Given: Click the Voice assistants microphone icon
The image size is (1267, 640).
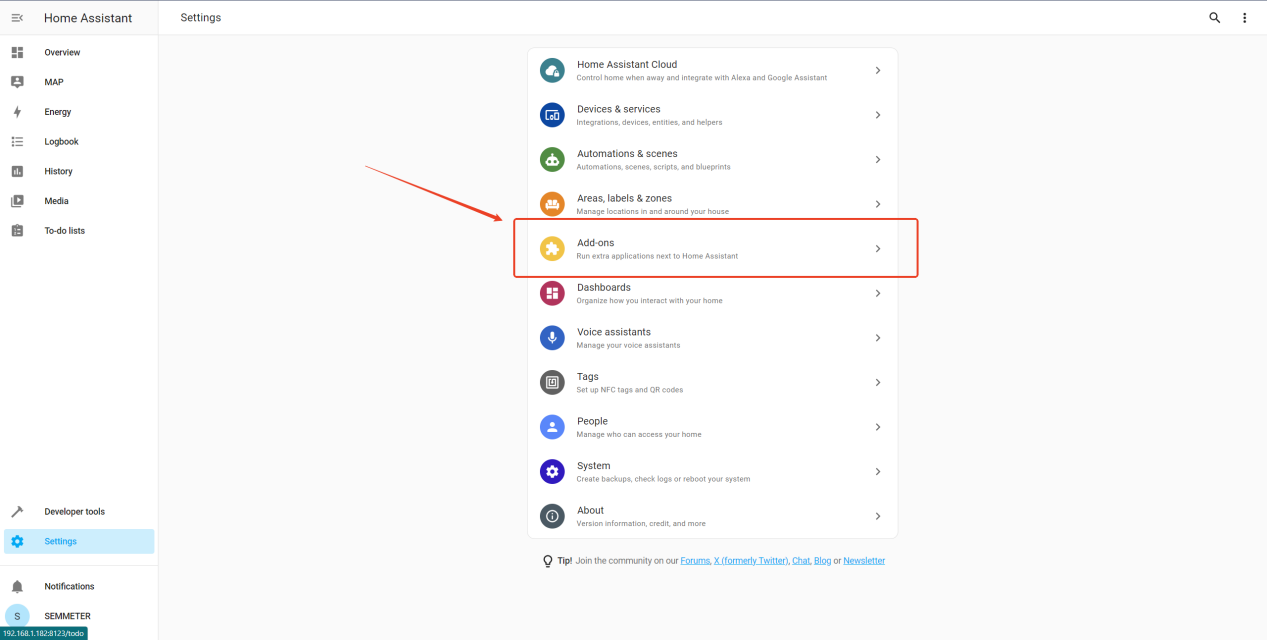Looking at the screenshot, I should [552, 338].
